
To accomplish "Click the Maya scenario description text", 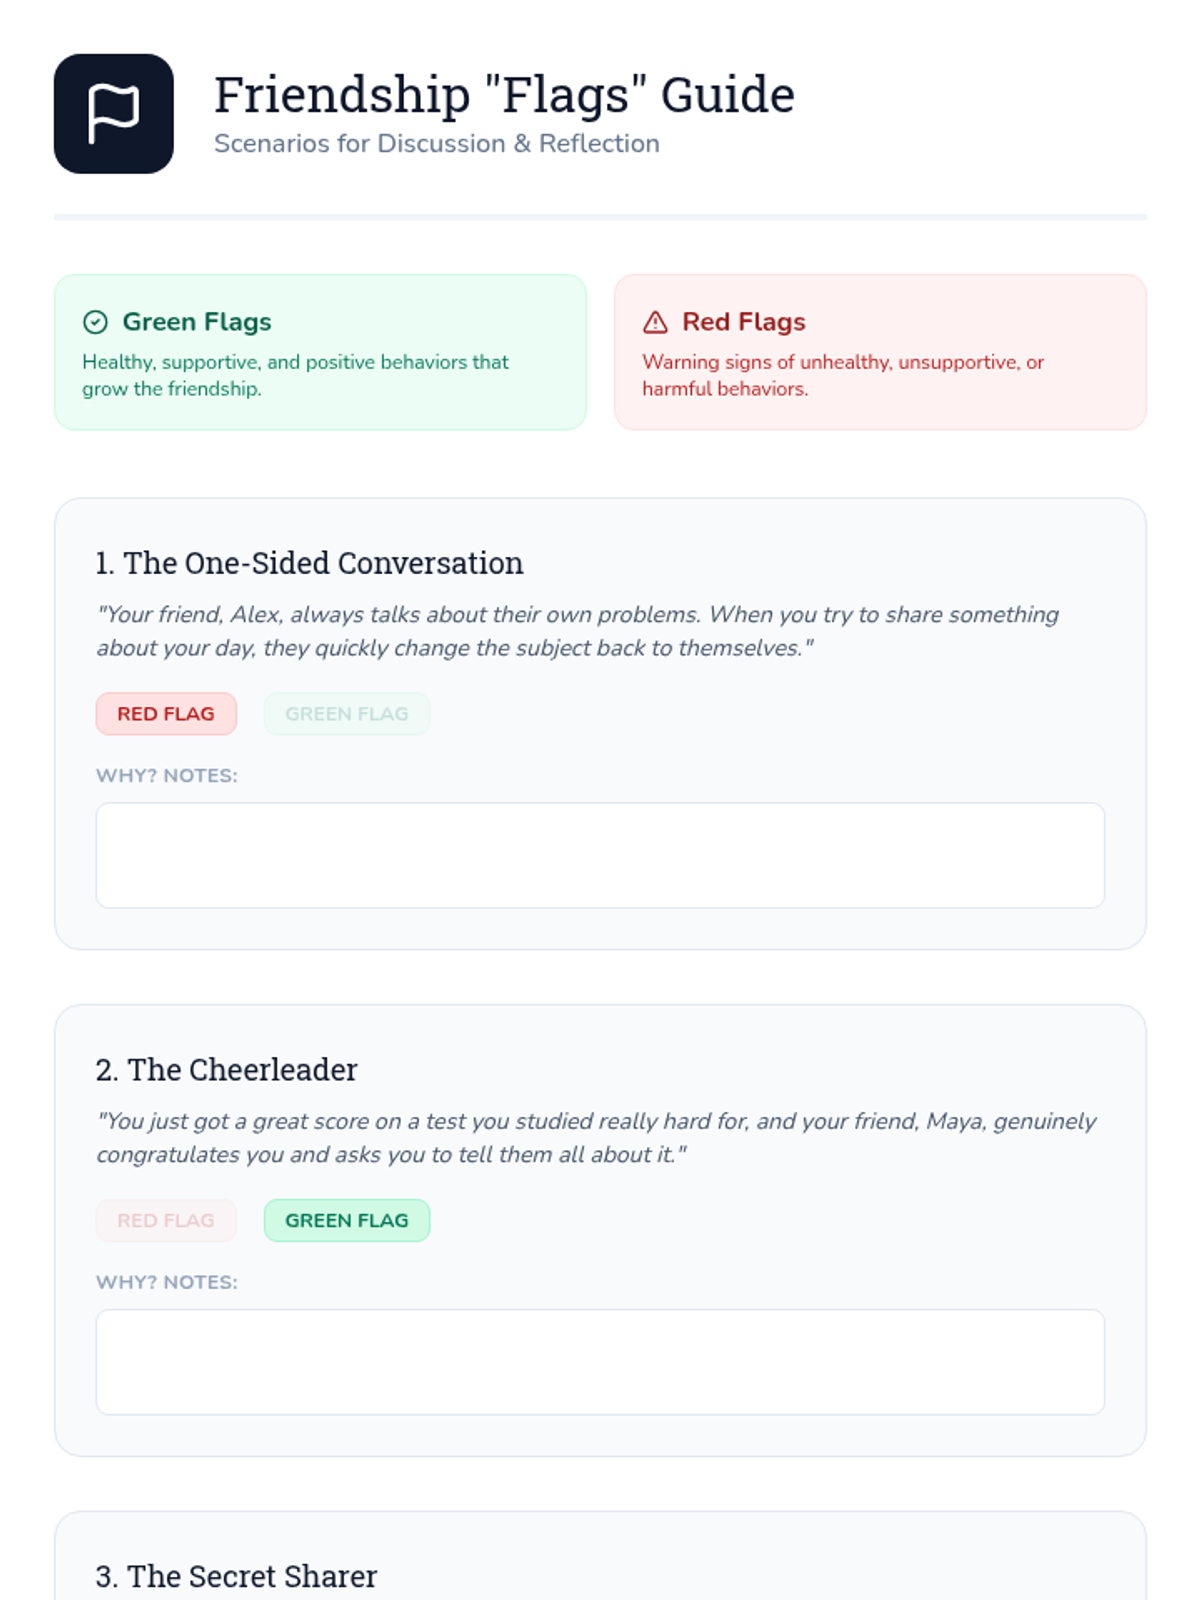I will click(596, 1138).
